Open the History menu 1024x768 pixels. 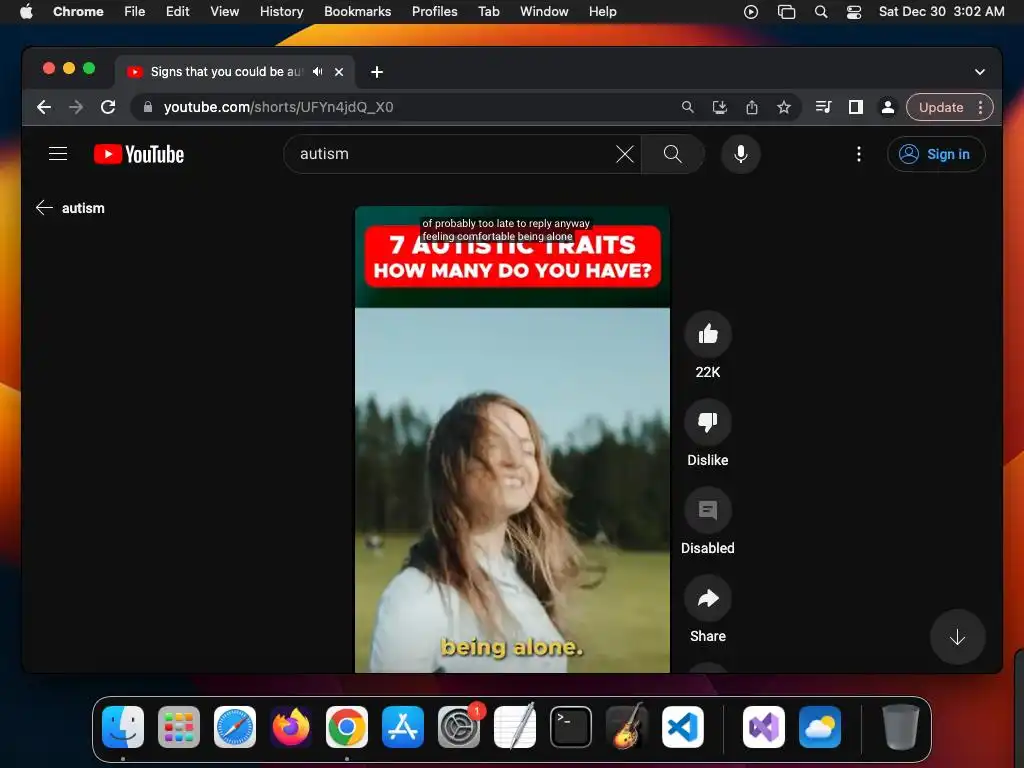point(281,12)
